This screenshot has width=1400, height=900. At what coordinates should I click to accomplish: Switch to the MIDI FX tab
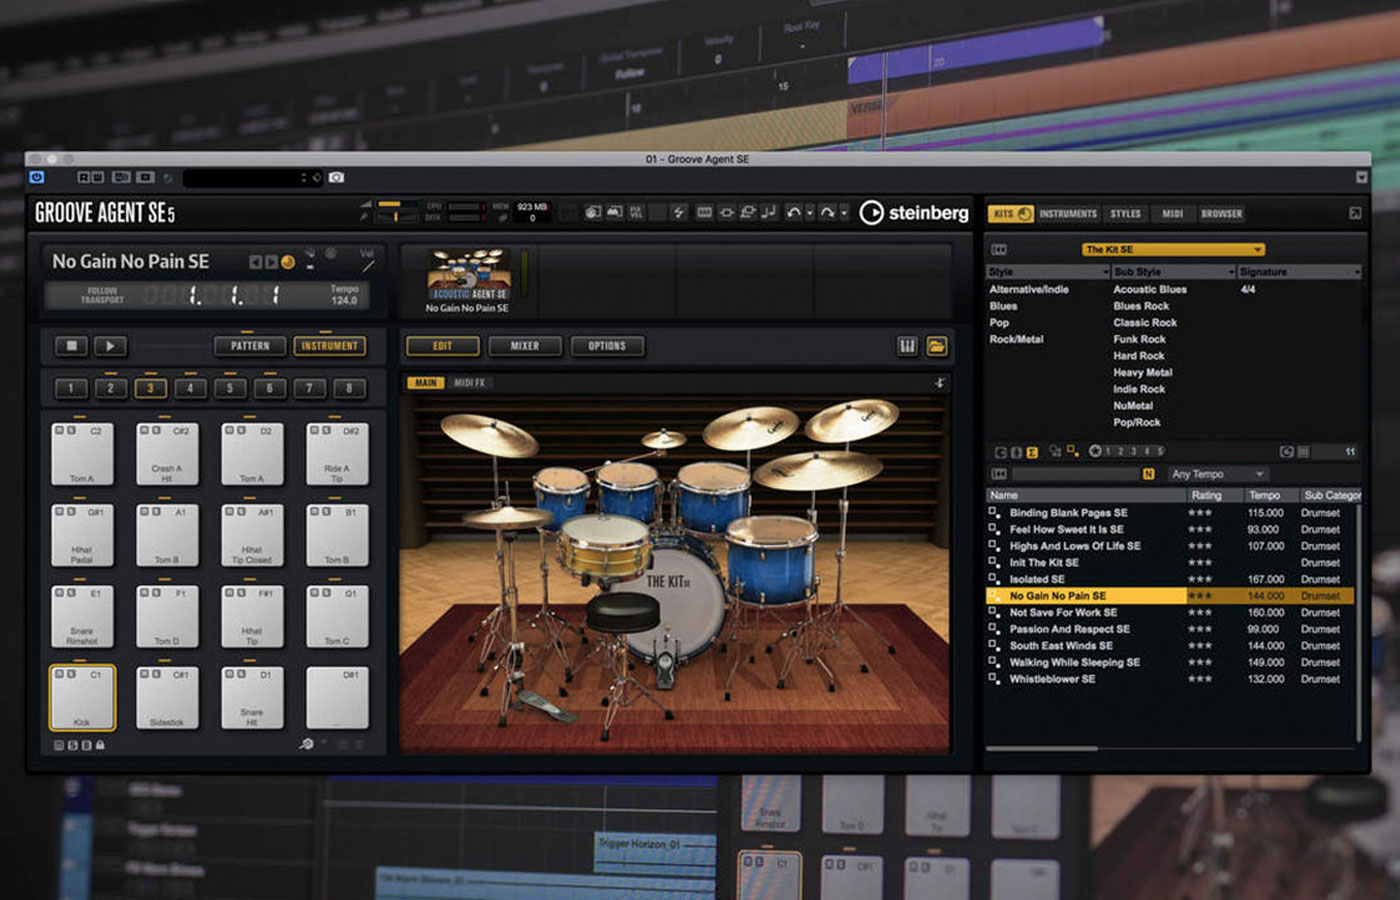tap(469, 383)
